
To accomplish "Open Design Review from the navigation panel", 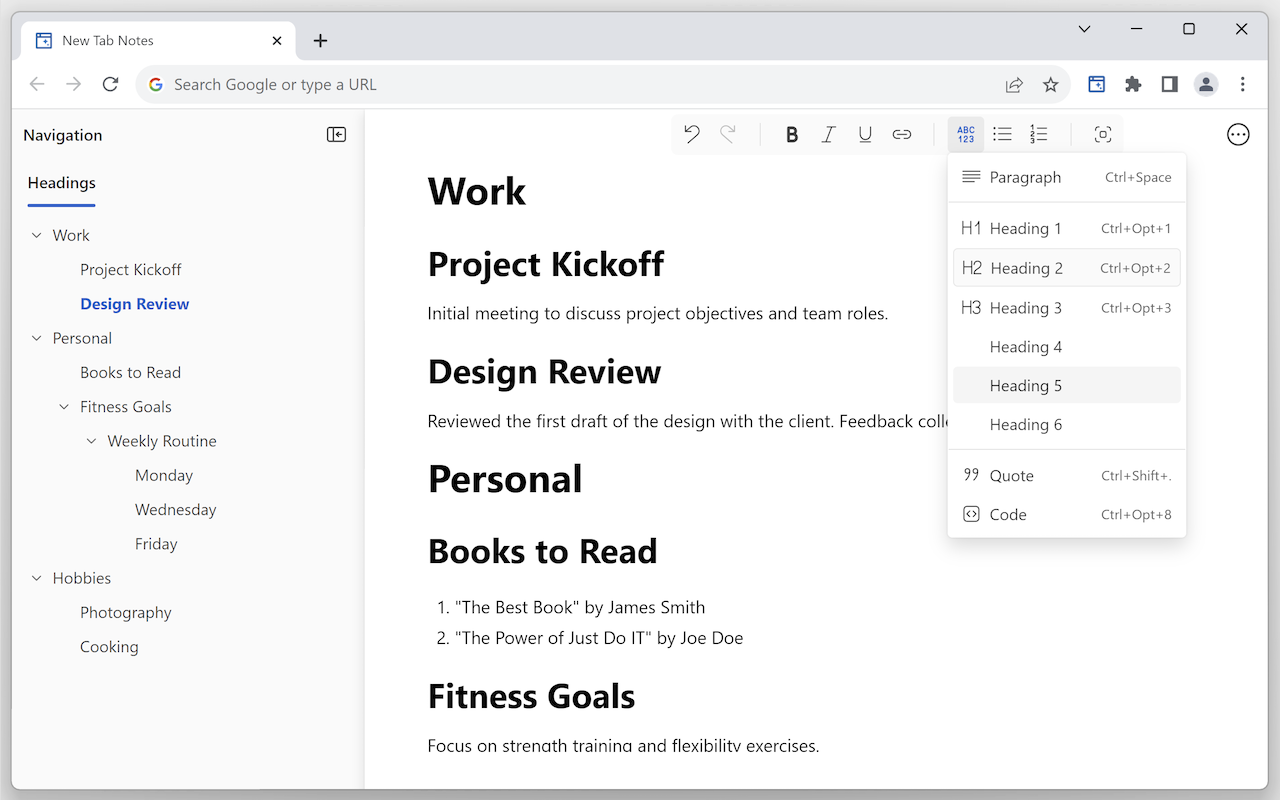I will (x=134, y=303).
